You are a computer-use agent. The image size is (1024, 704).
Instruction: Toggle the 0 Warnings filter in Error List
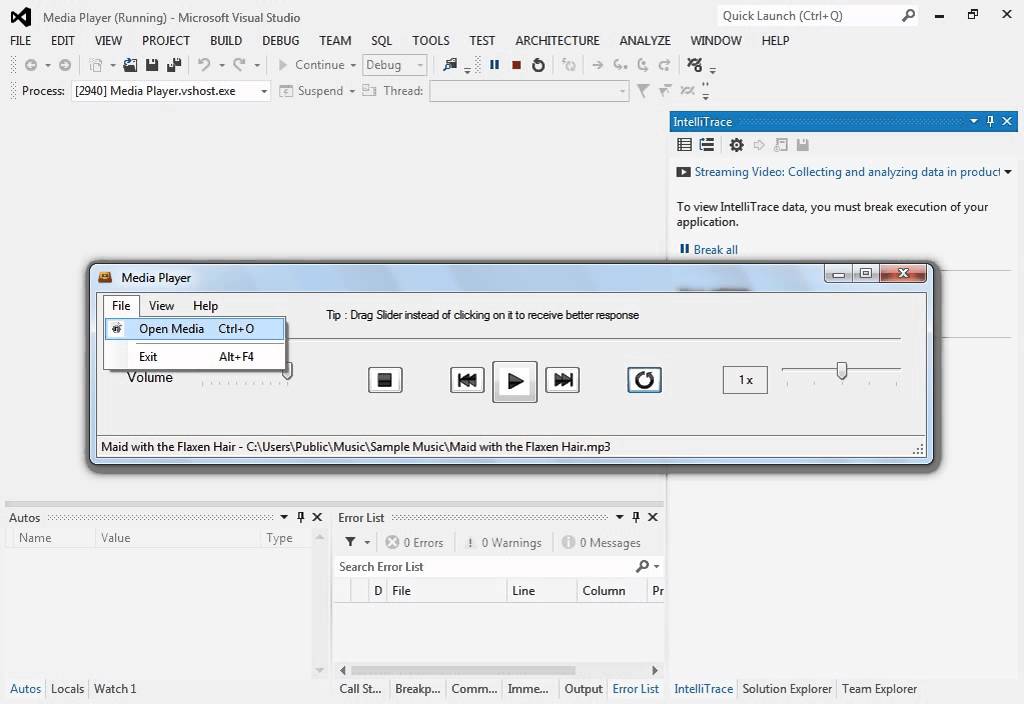pos(503,543)
